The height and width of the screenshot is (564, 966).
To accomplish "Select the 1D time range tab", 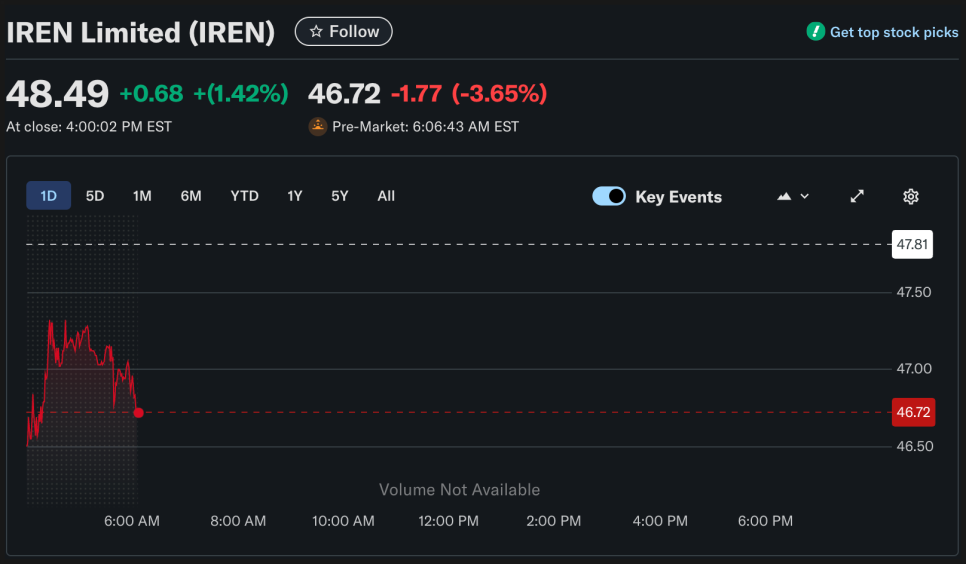I will 48,196.
